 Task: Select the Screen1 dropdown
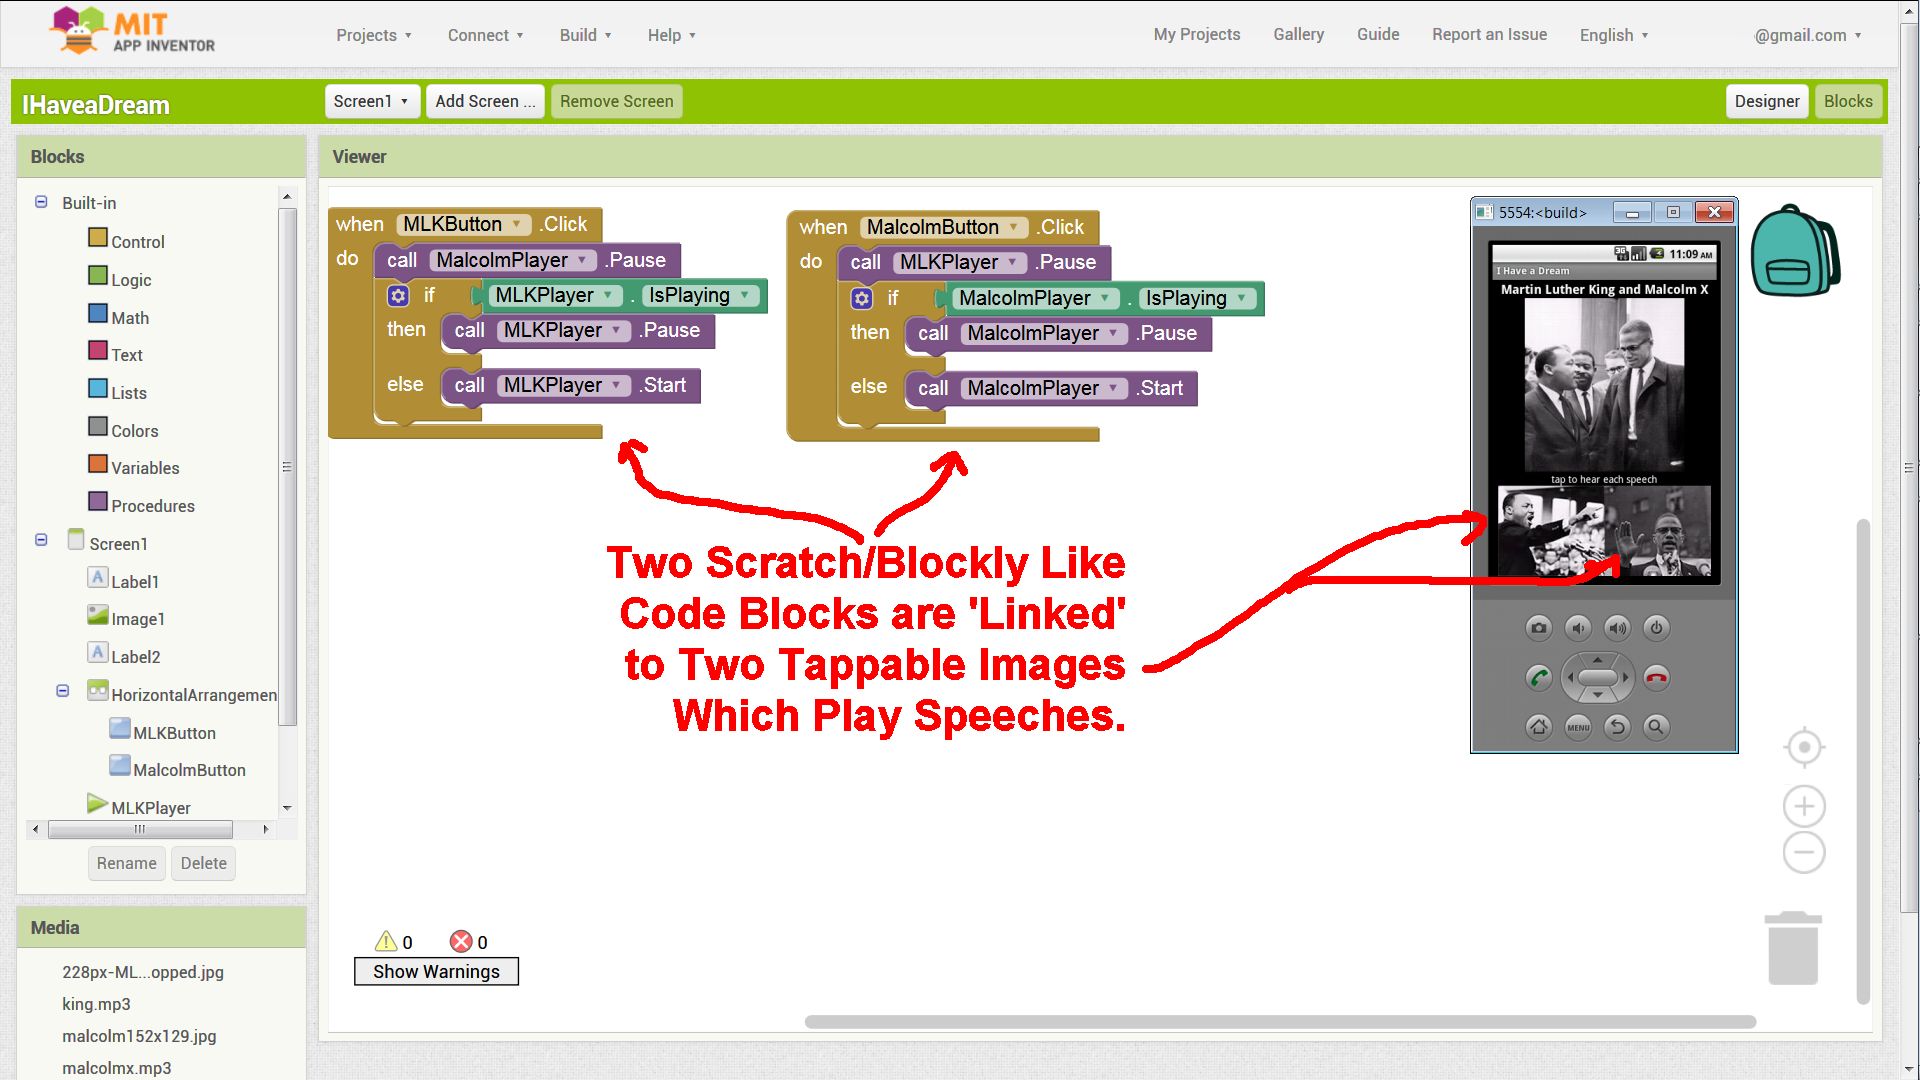coord(371,100)
